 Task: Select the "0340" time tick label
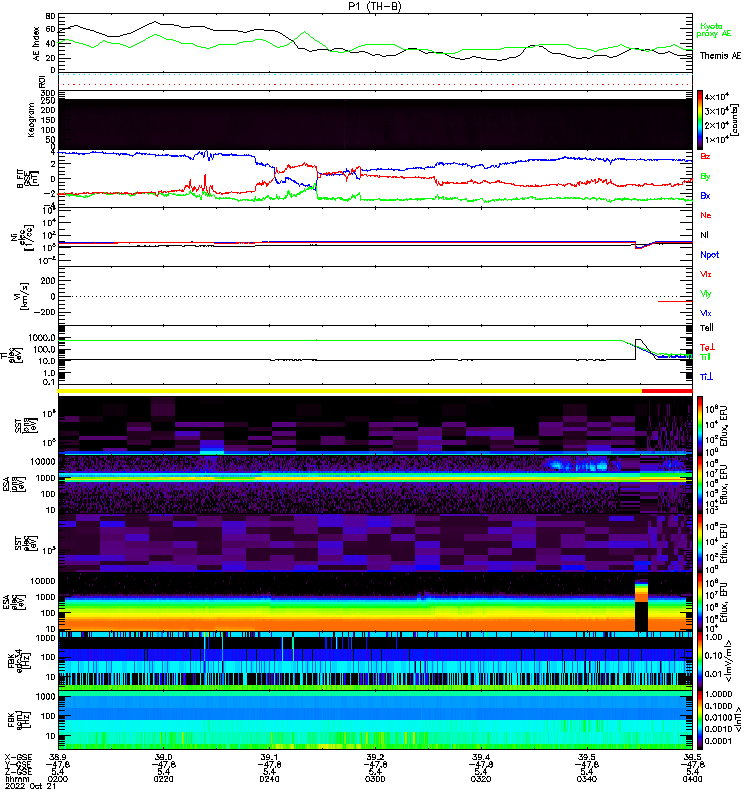click(x=587, y=779)
